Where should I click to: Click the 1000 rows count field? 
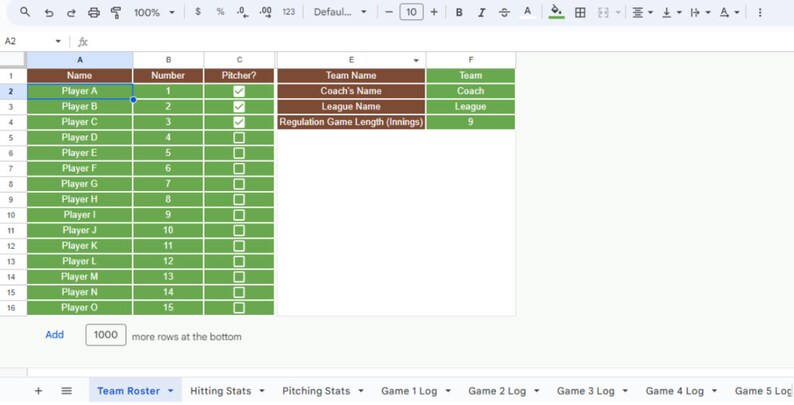point(106,335)
